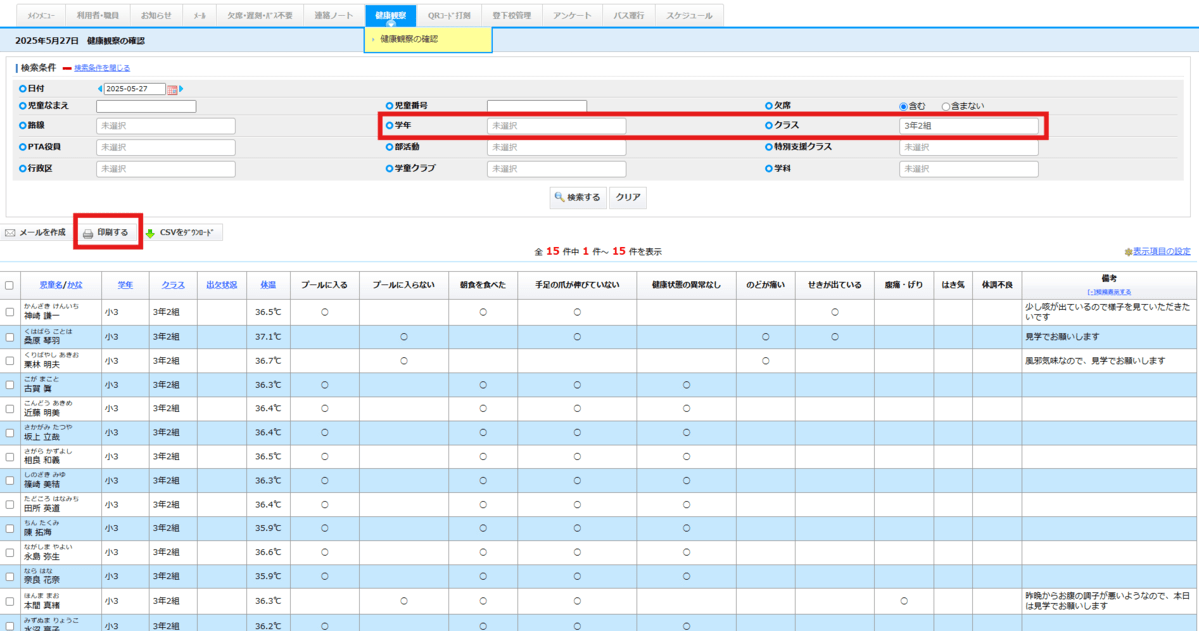Open the 部活動 selection dropdown
Screen dimensions: 1199x631
click(556, 147)
